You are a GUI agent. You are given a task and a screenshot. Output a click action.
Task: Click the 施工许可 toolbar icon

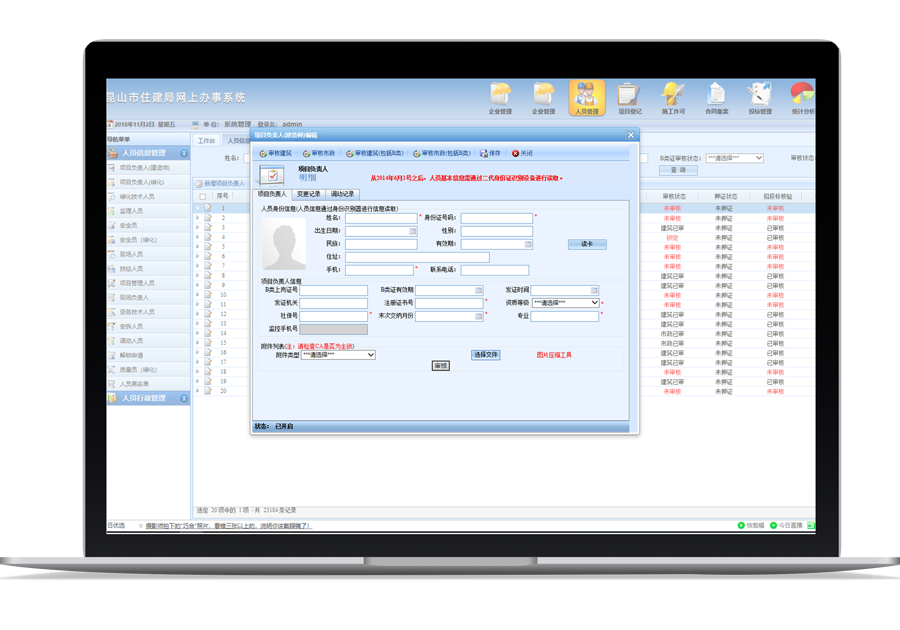672,97
